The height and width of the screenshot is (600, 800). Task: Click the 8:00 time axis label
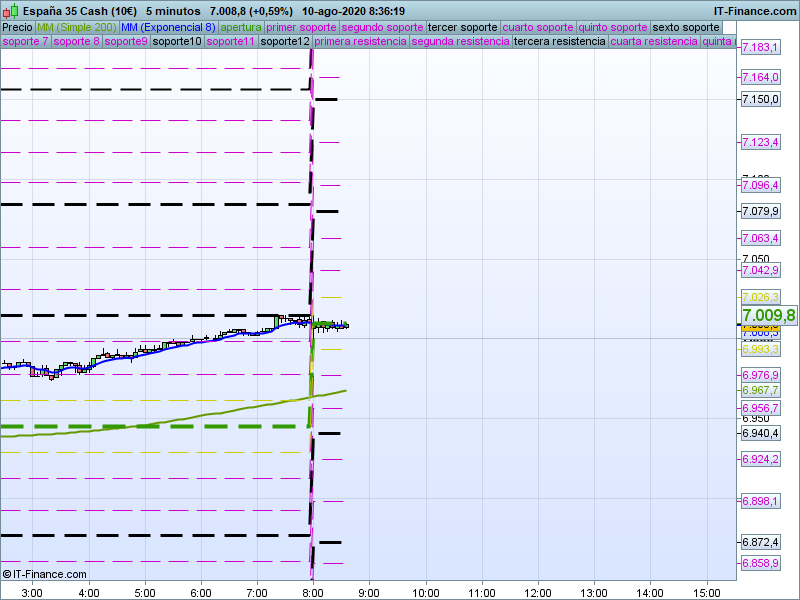(x=313, y=592)
